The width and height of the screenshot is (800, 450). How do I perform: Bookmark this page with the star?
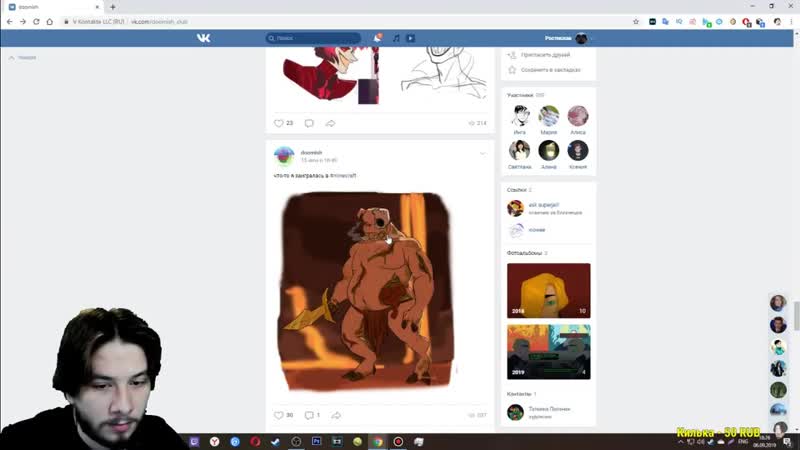(636, 21)
